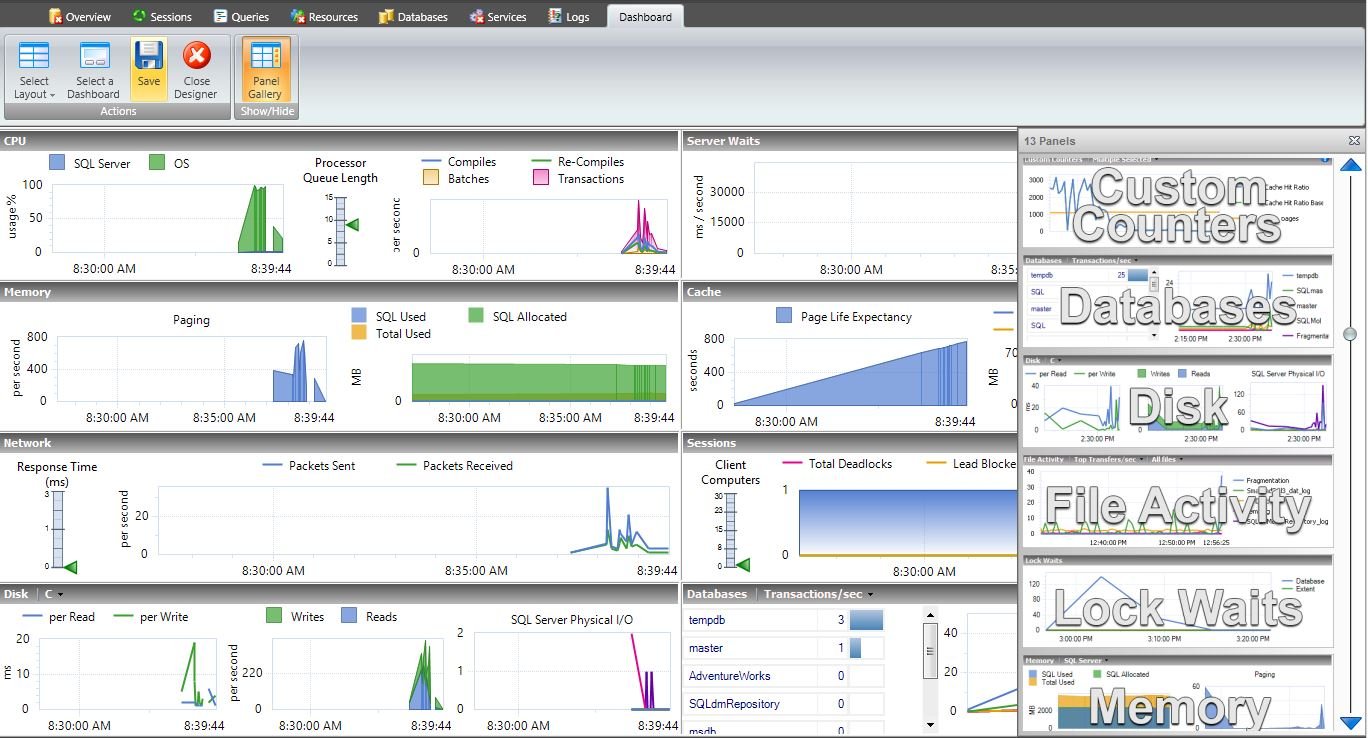Click the gallery scroll up arrow
The image size is (1368, 738).
pos(1351,166)
